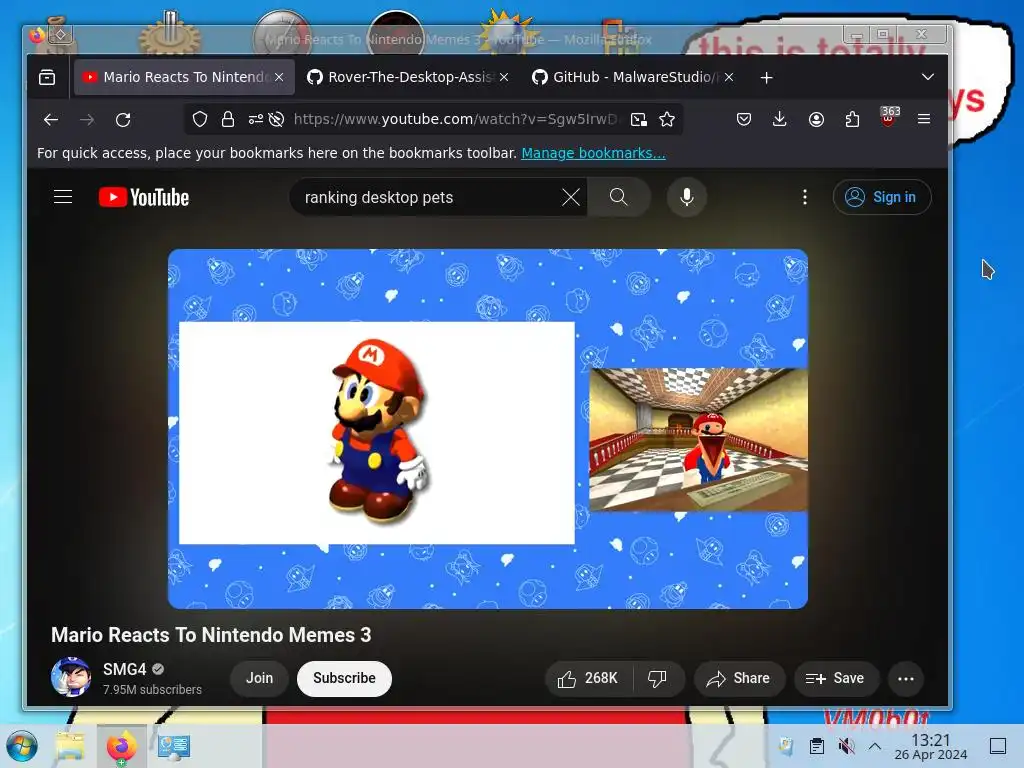Open the Extensions puzzle icon

pyautogui.click(x=852, y=119)
